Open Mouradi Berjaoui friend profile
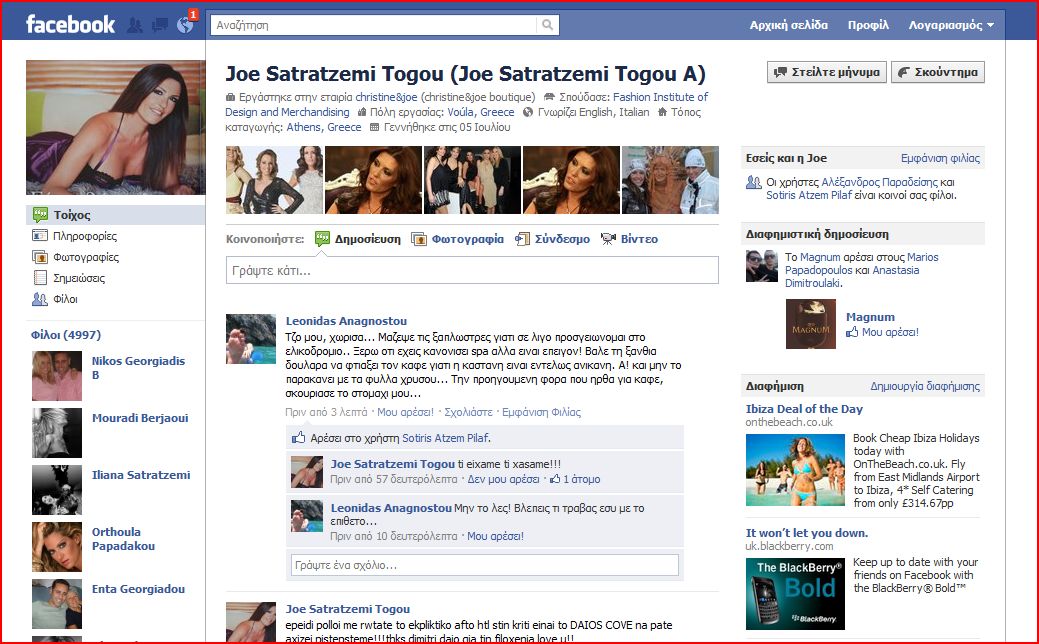Image resolution: width=1039 pixels, height=644 pixels. point(140,418)
